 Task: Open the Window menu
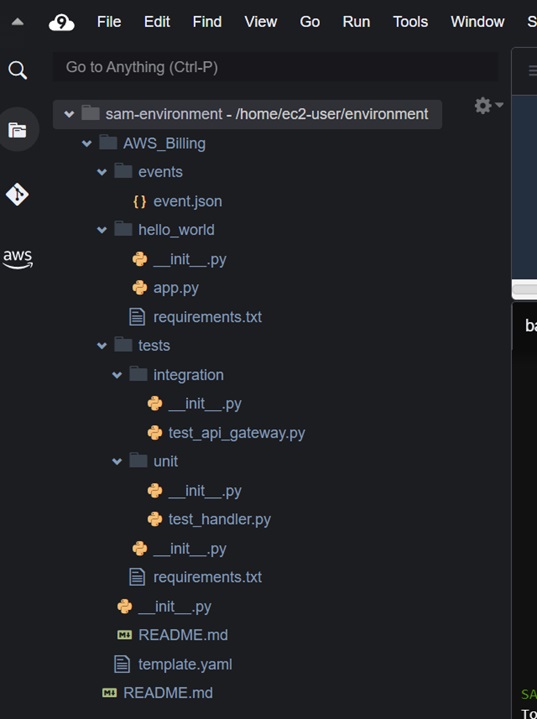coord(477,22)
